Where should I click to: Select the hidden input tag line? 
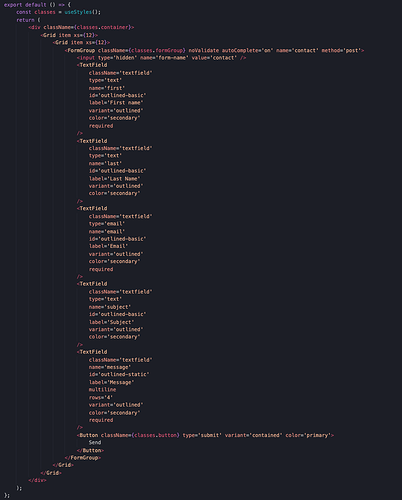(x=161, y=58)
